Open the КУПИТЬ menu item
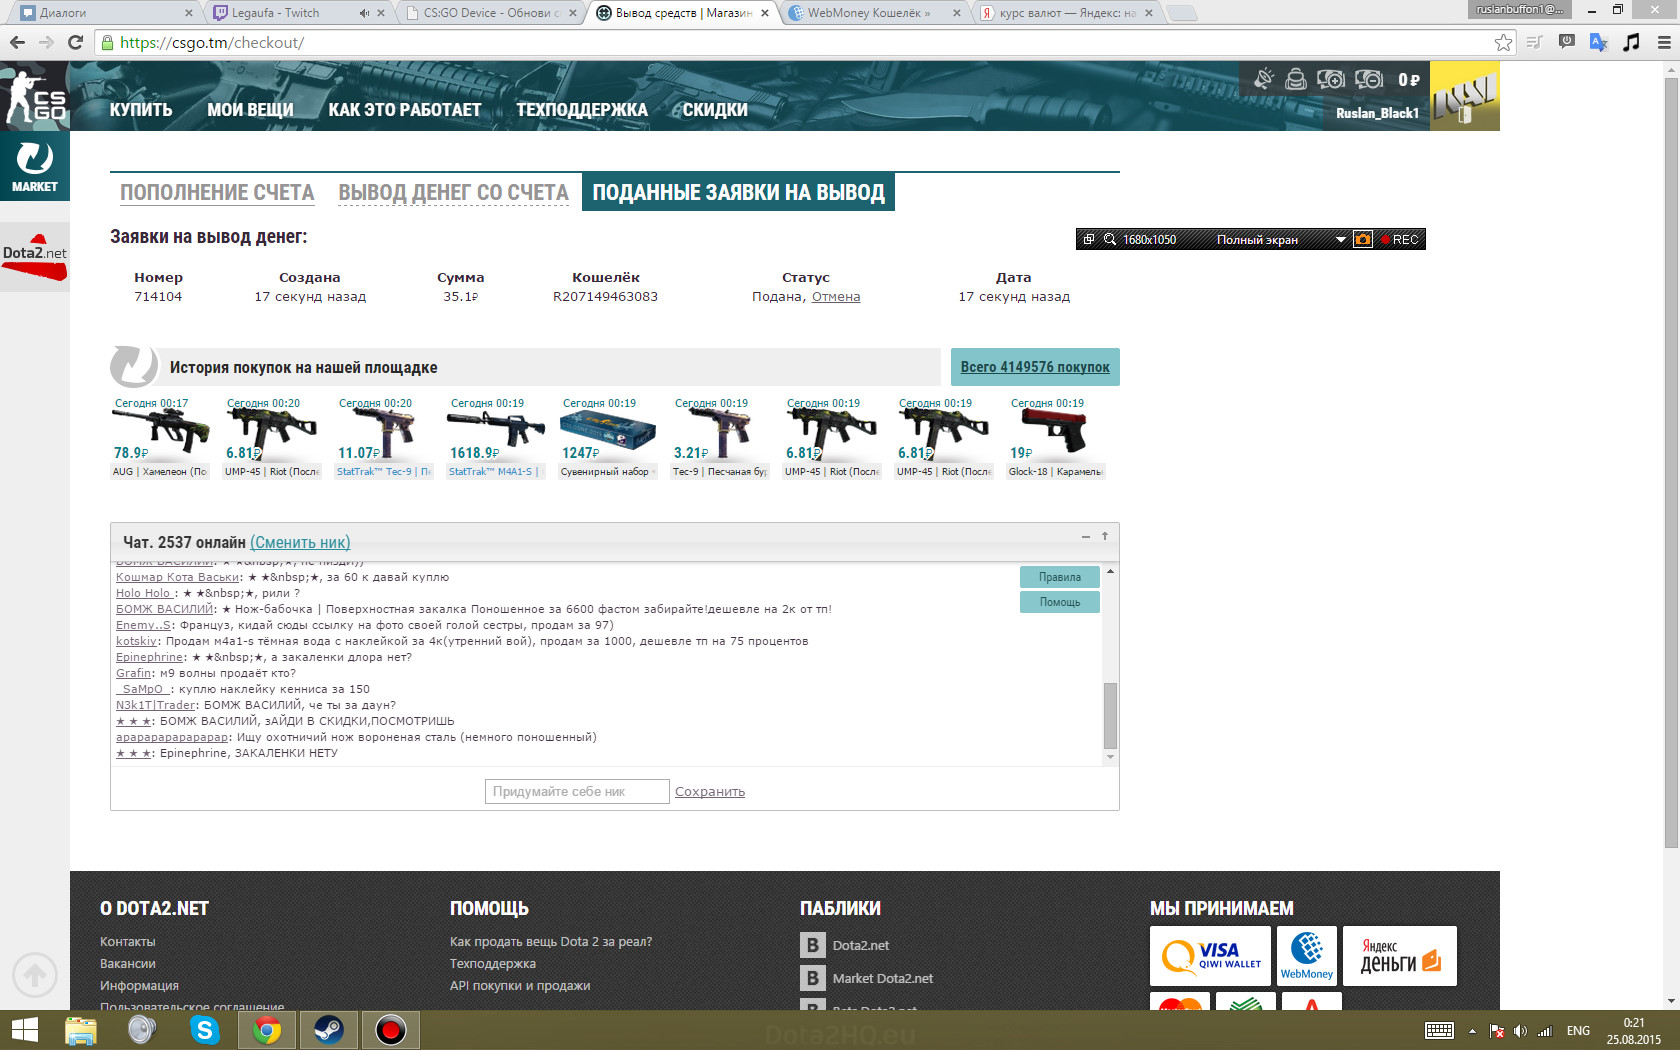Image resolution: width=1680 pixels, height=1050 pixels. coord(141,110)
